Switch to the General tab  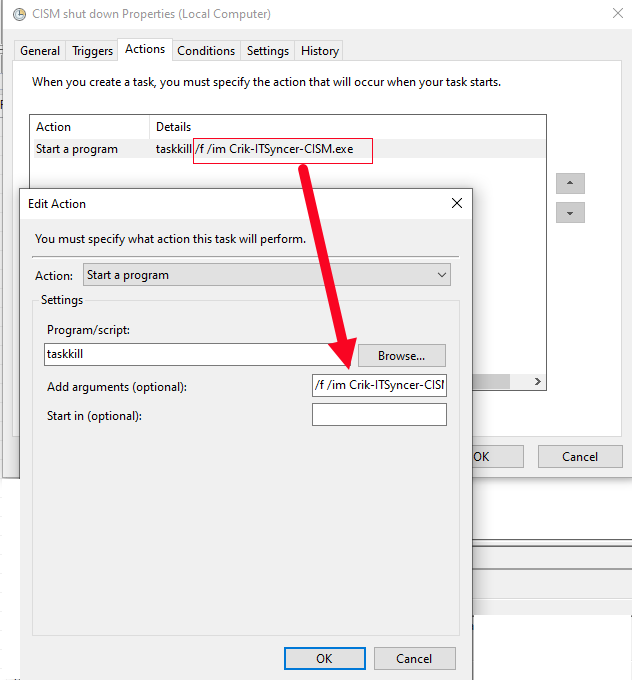pos(40,51)
